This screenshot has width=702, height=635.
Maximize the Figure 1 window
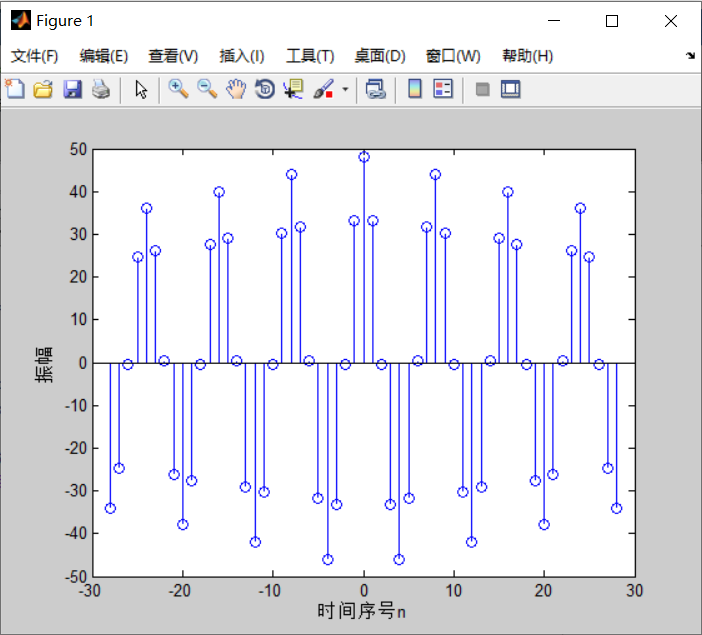coord(612,21)
